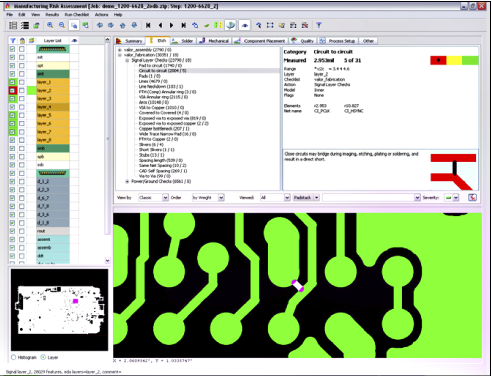Click the Padstack button
492x376 pixels.
302,197
